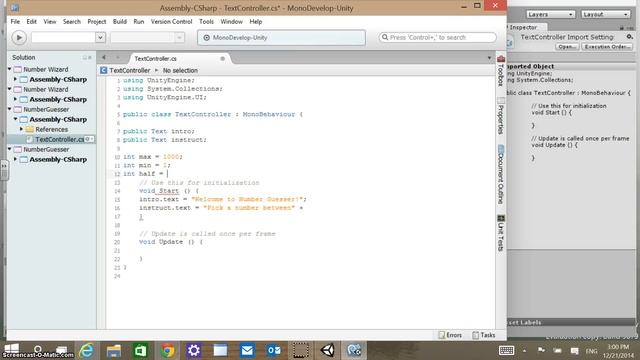Image resolution: width=640 pixels, height=360 pixels.
Task: Open the Properties side pad
Action: point(501,116)
